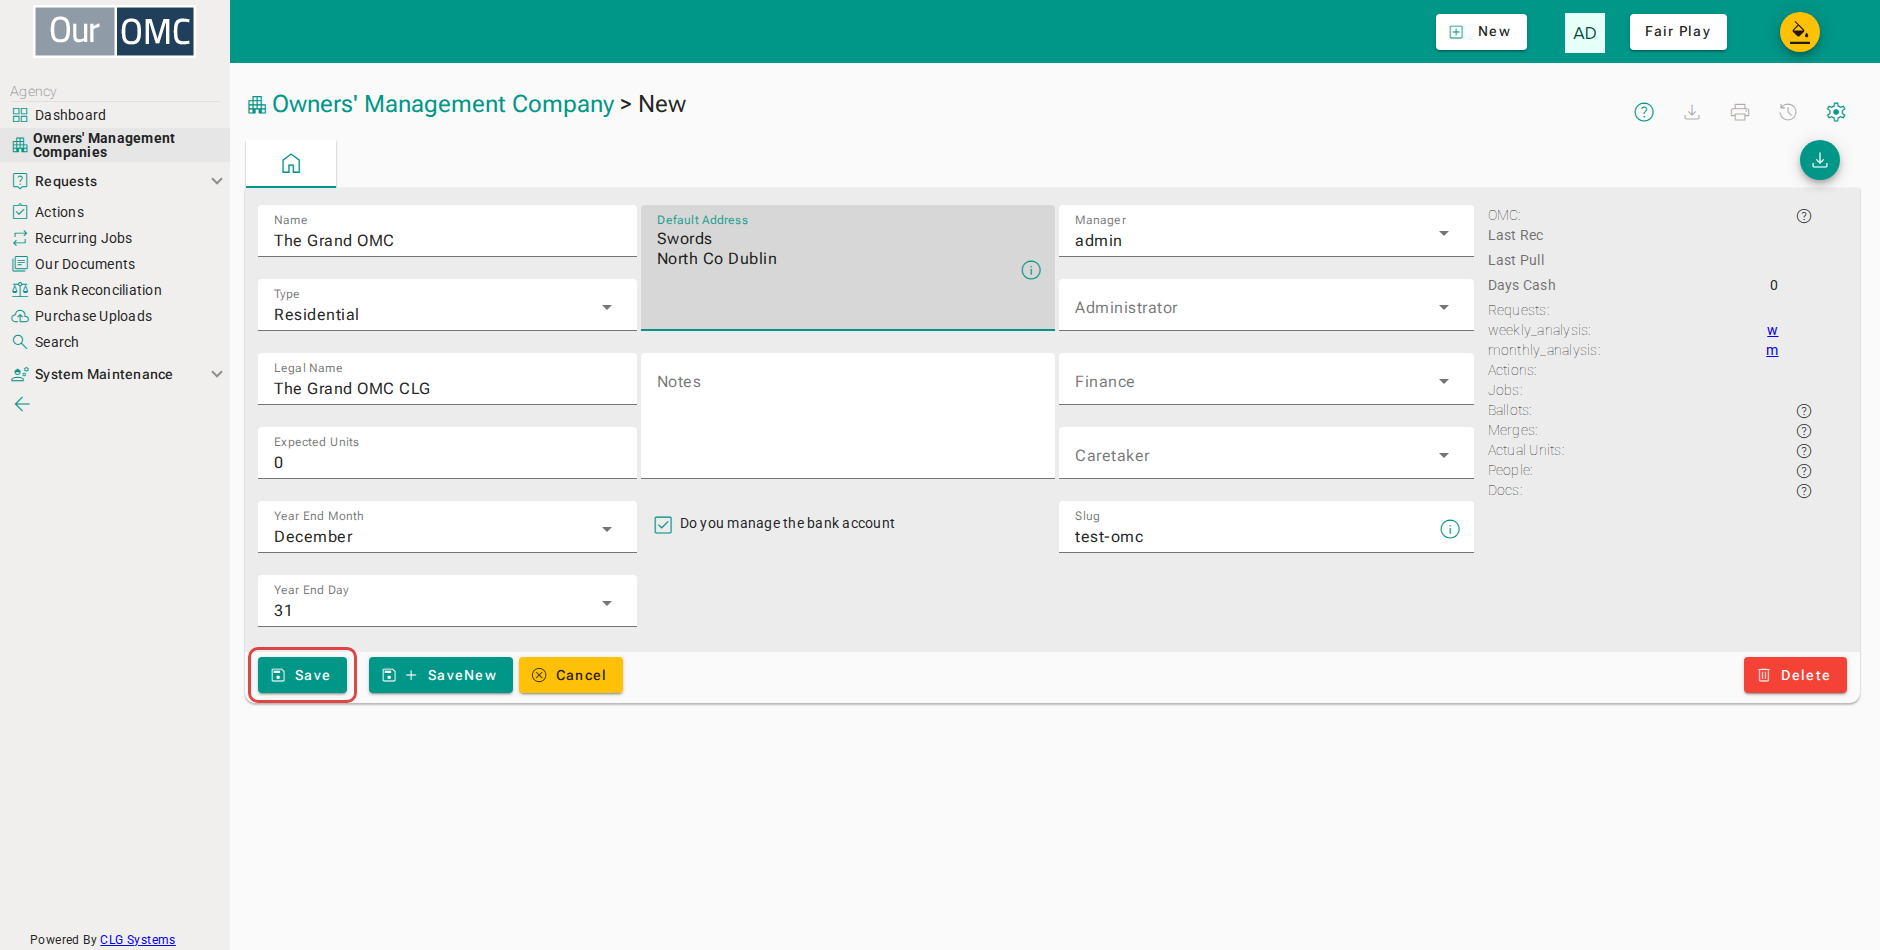
Task: Open the Manager dropdown
Action: (x=1266, y=231)
